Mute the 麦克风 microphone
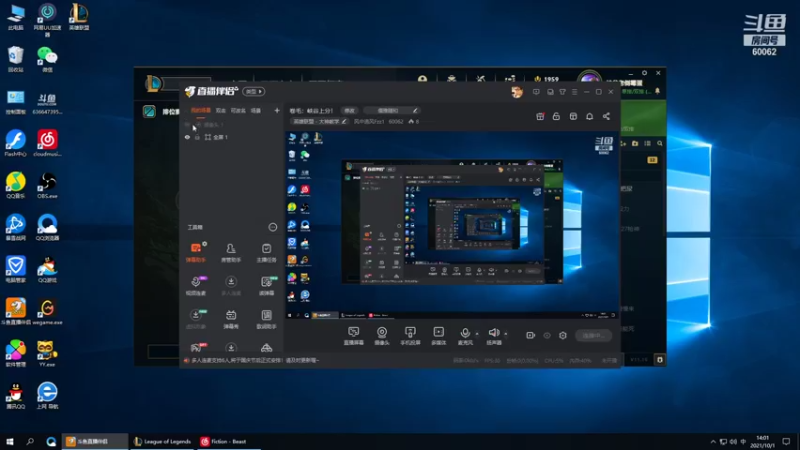Image resolution: width=800 pixels, height=450 pixels. (465, 336)
